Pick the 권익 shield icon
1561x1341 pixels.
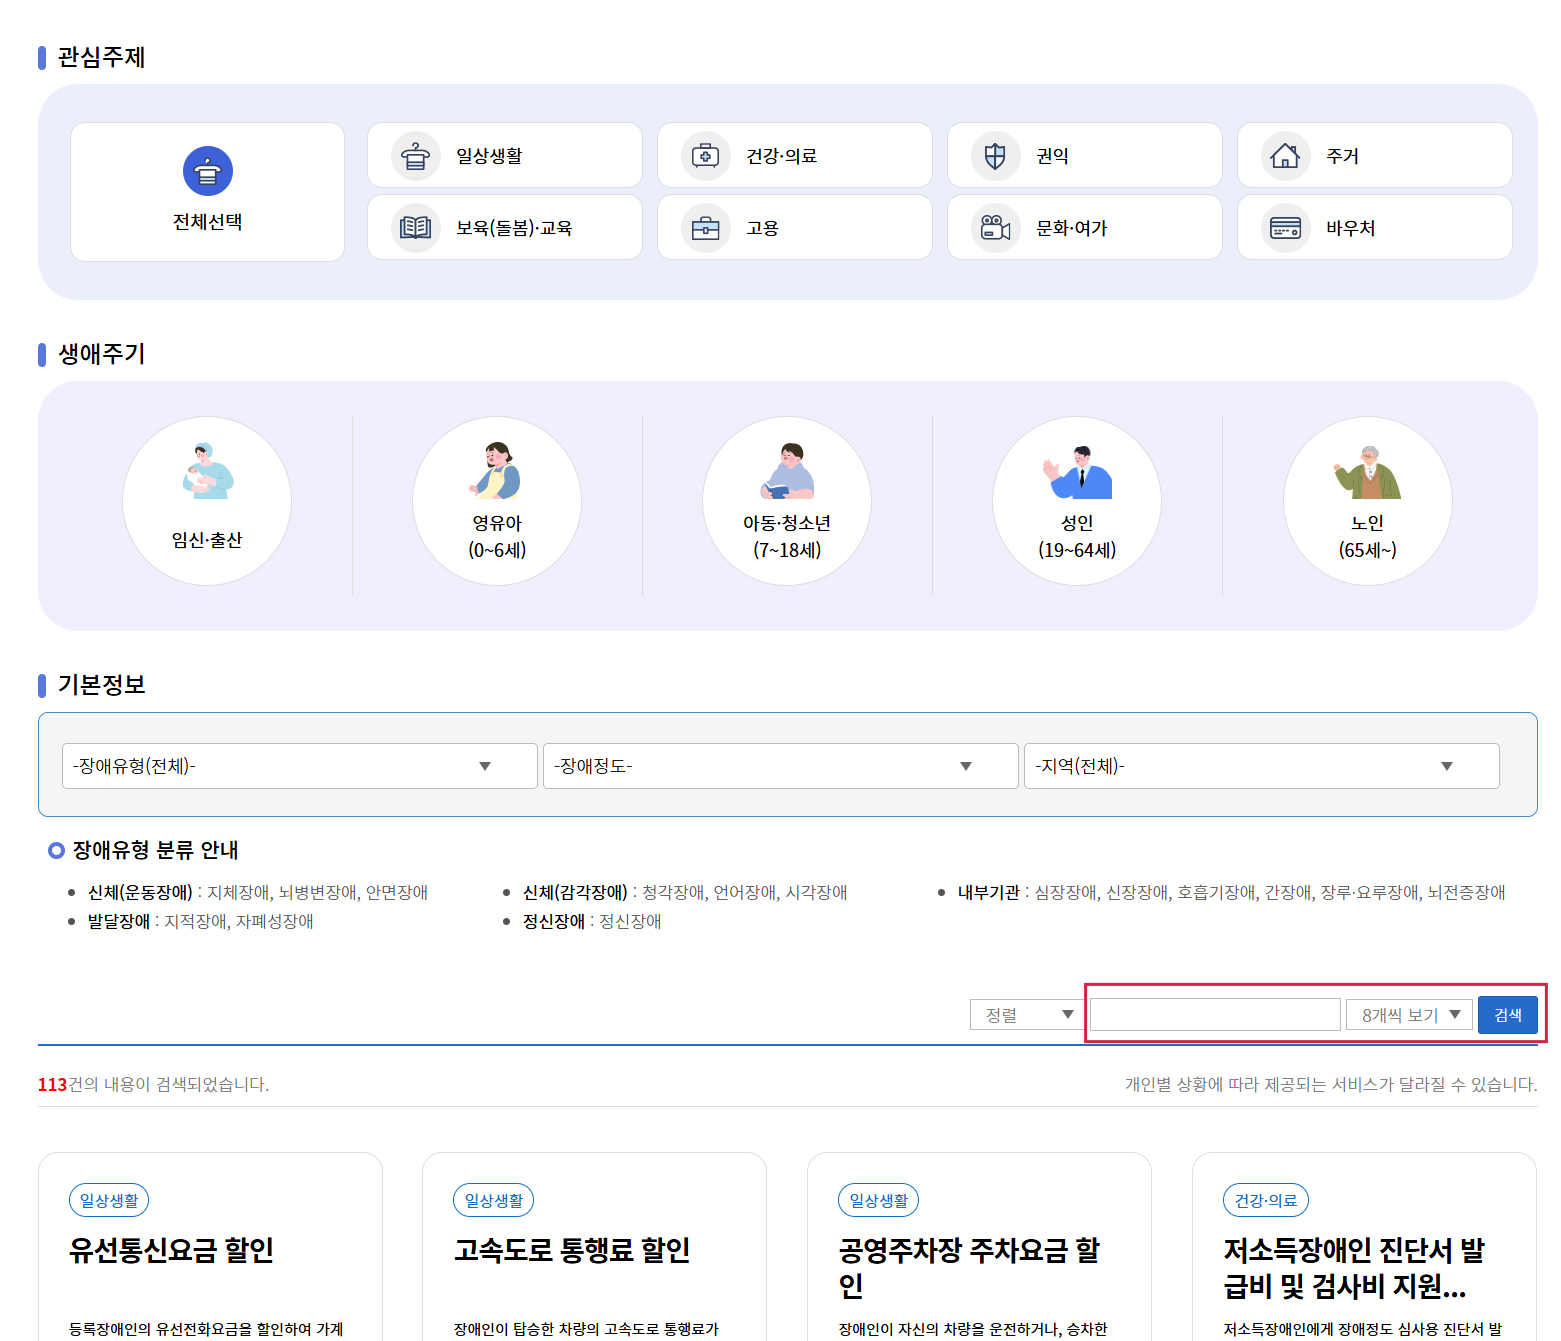tap(995, 156)
